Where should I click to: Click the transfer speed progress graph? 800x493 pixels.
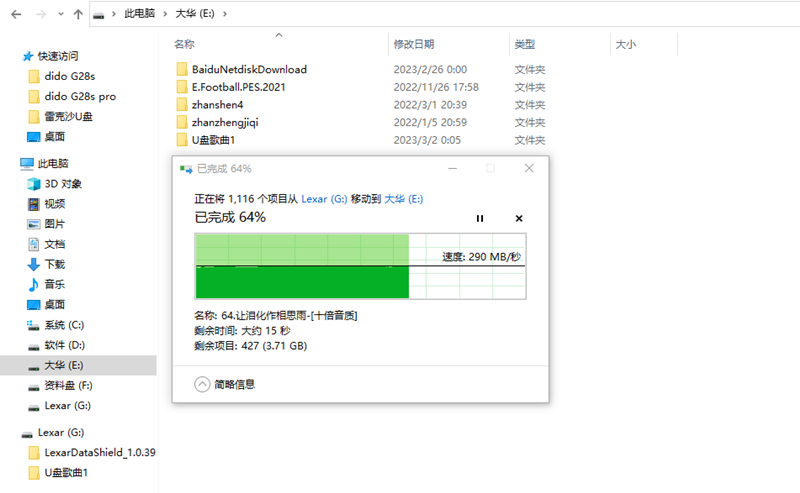click(x=358, y=265)
